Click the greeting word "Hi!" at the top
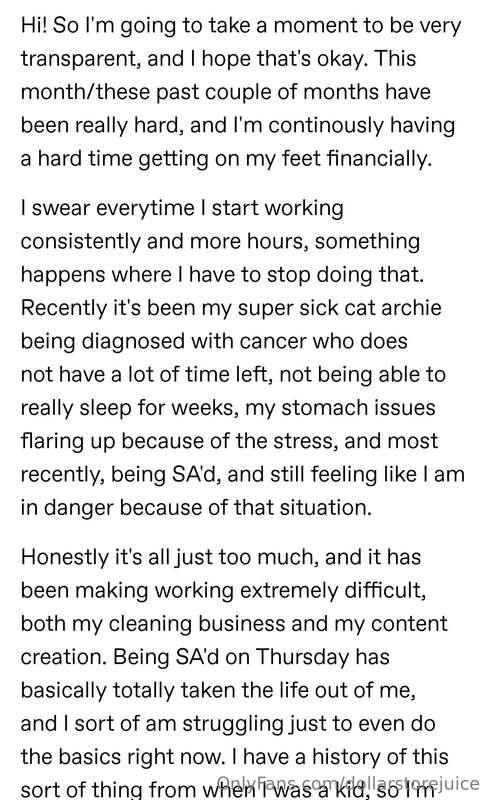486x800 pixels. point(34,25)
